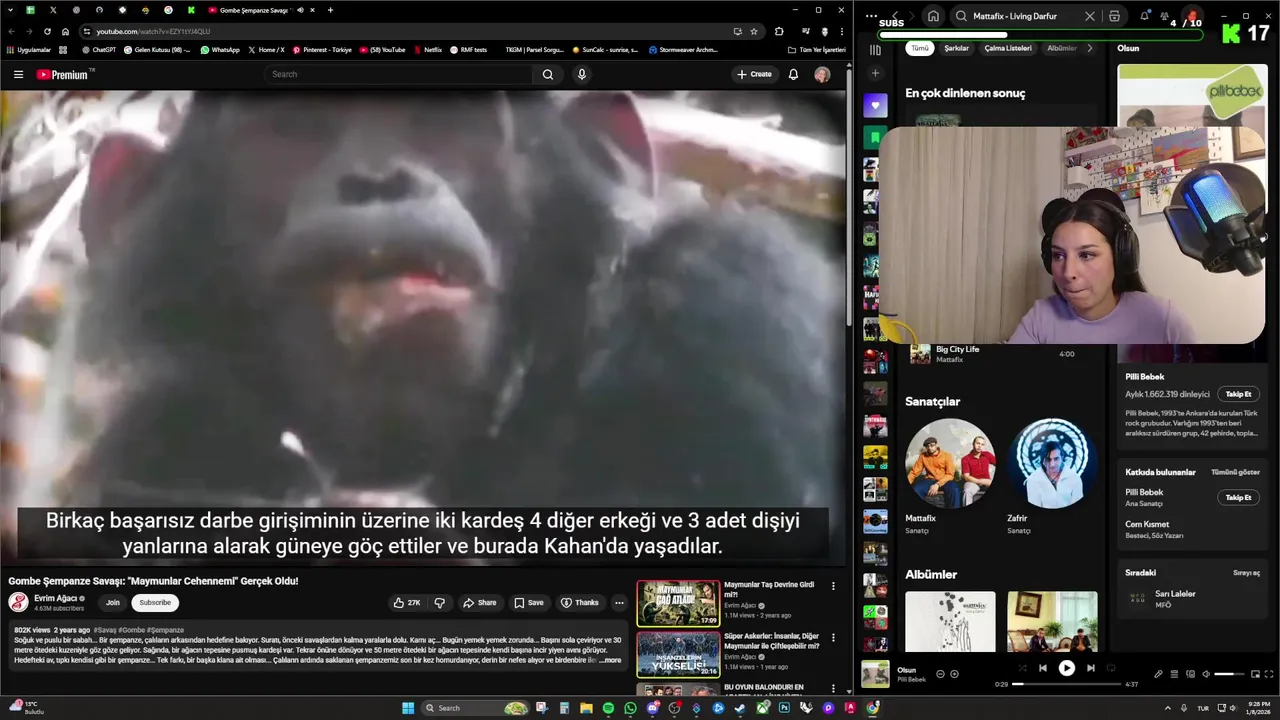Screen dimensions: 1280x720
Task: Follow Pilli Bebek in Katkıda bulunanlar
Action: pyautogui.click(x=1238, y=497)
